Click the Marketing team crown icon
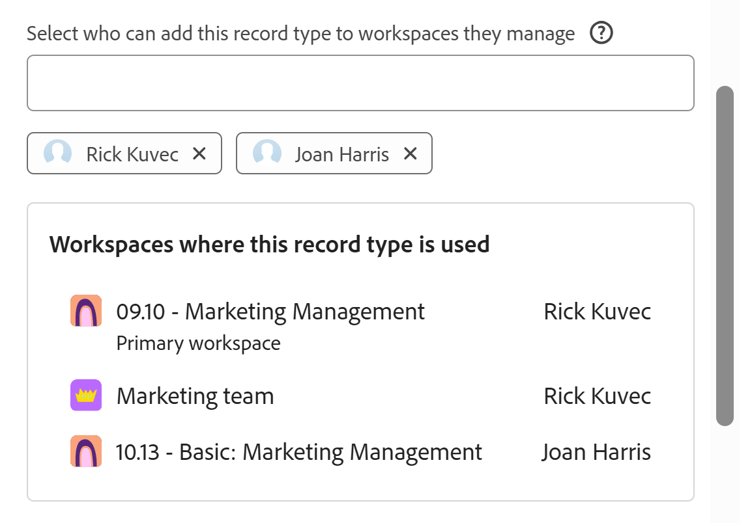 [x=87, y=396]
